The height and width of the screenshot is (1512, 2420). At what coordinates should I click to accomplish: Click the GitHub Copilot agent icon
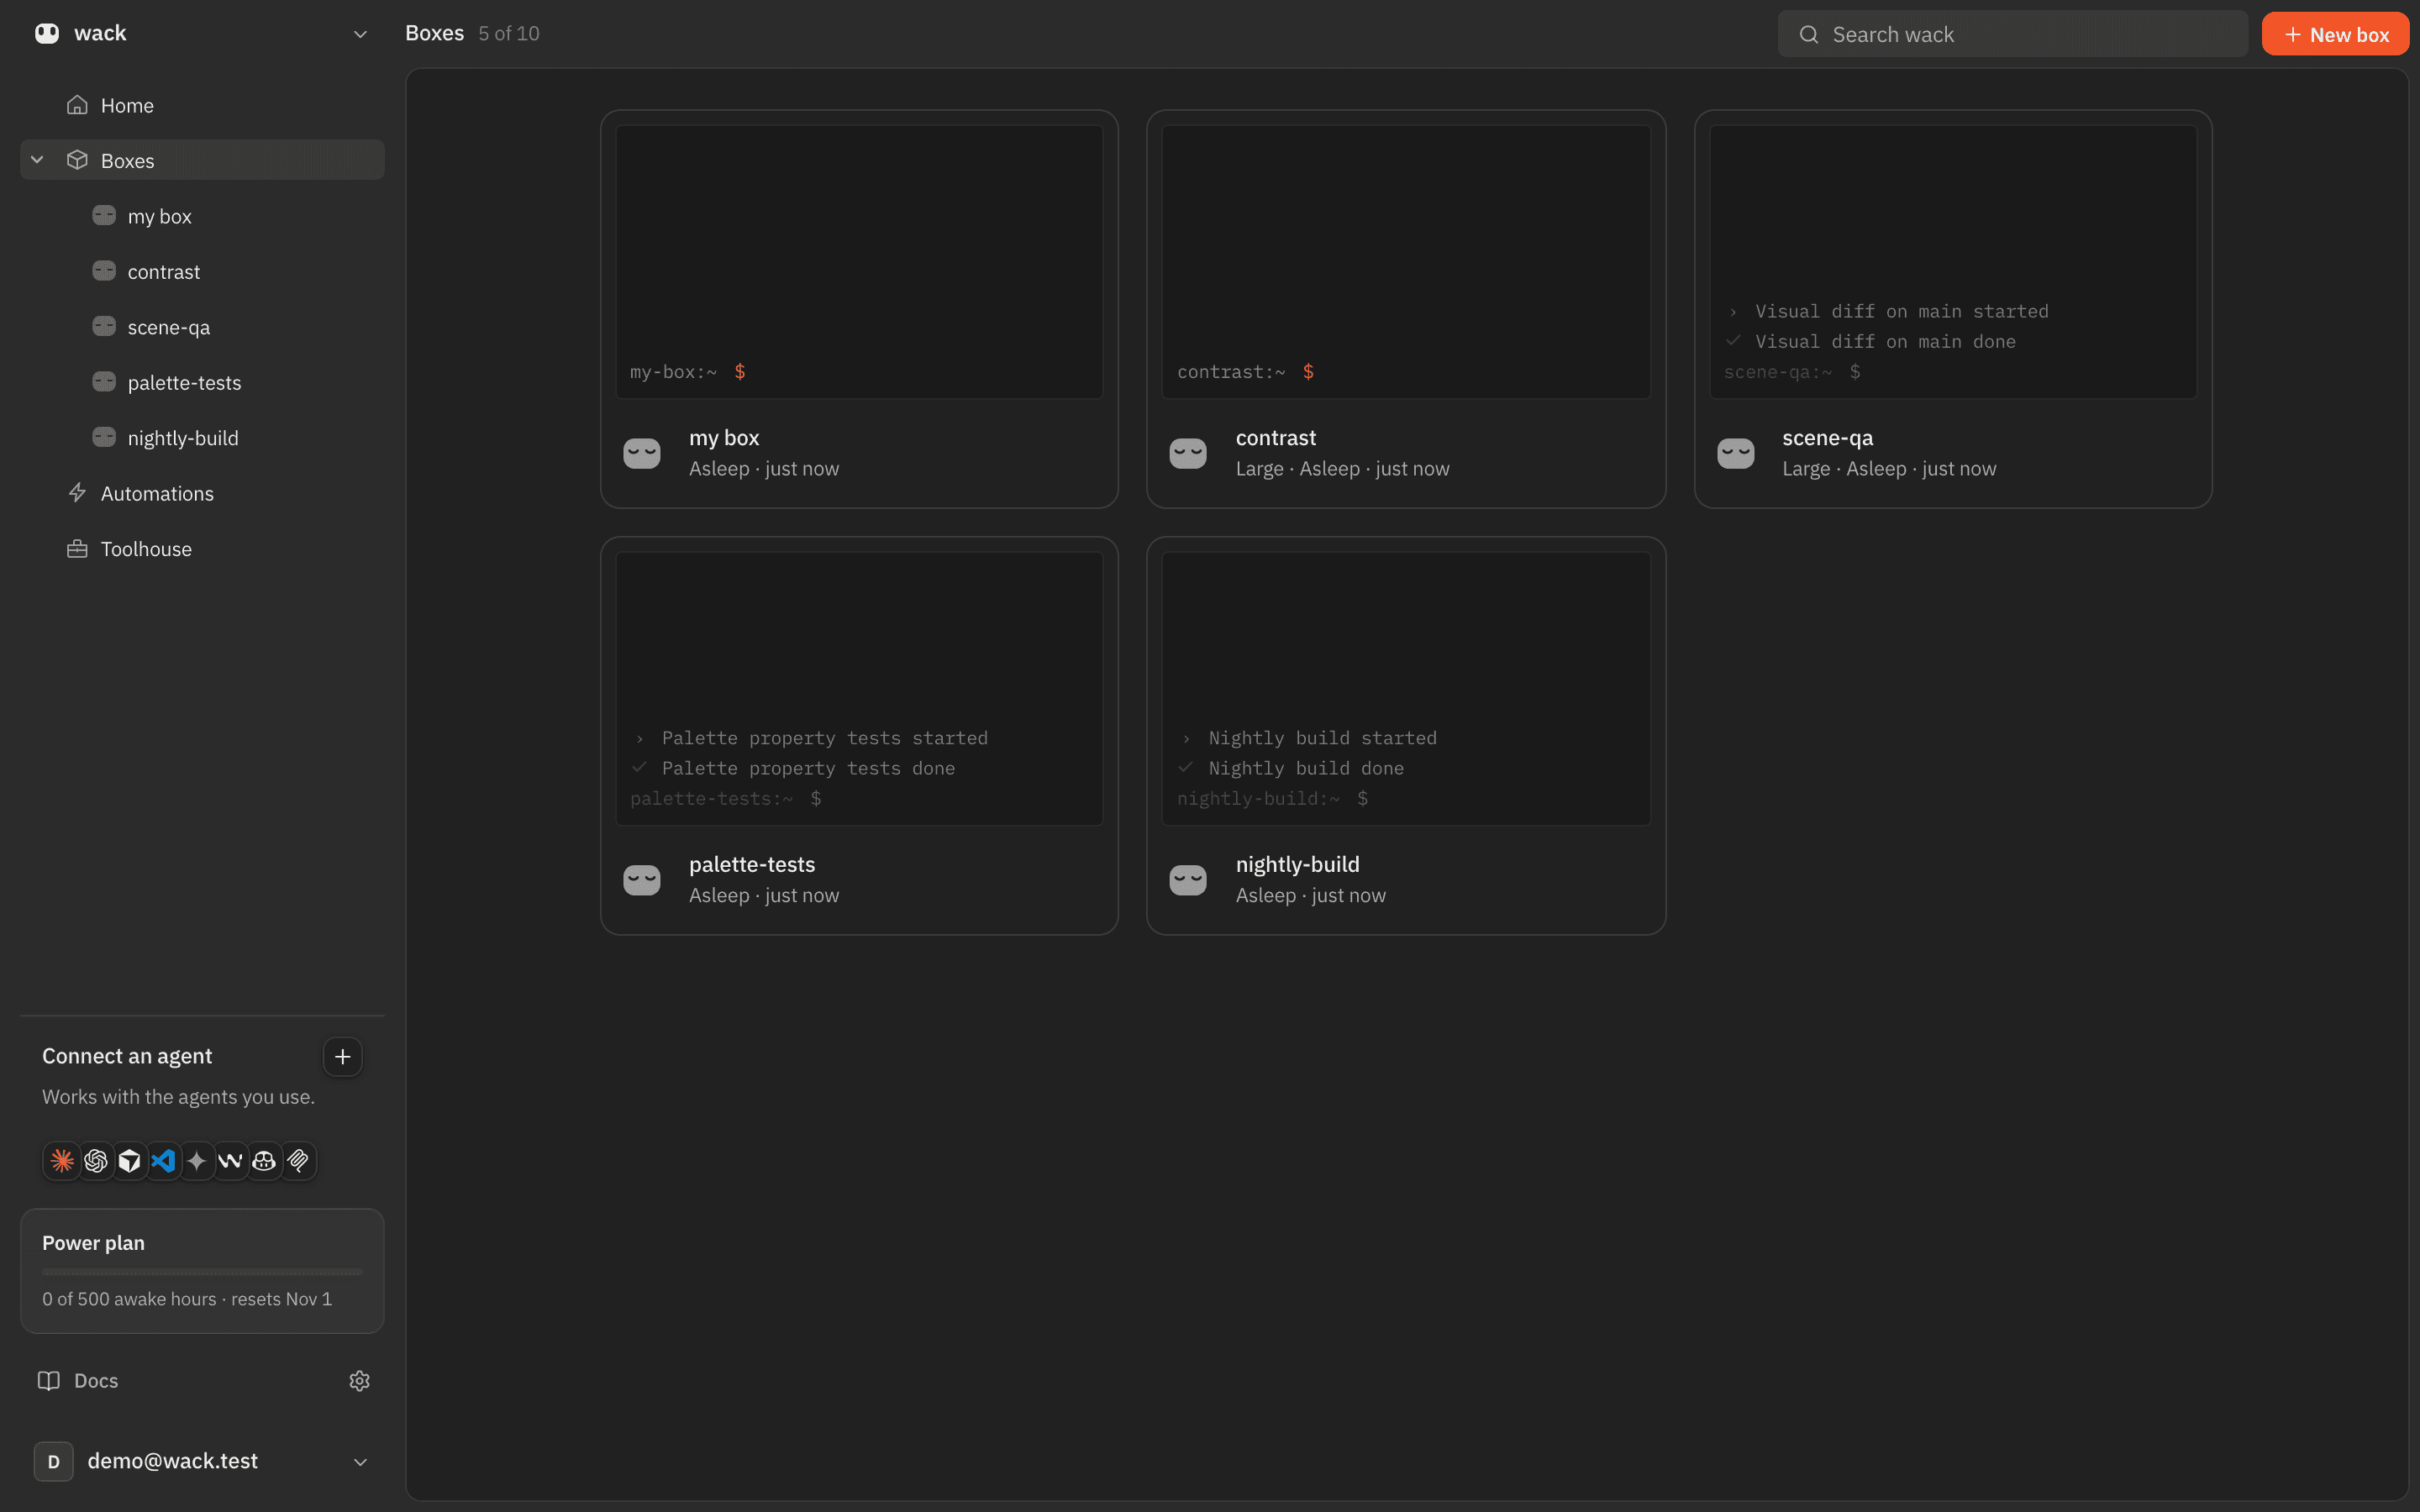(x=264, y=1161)
